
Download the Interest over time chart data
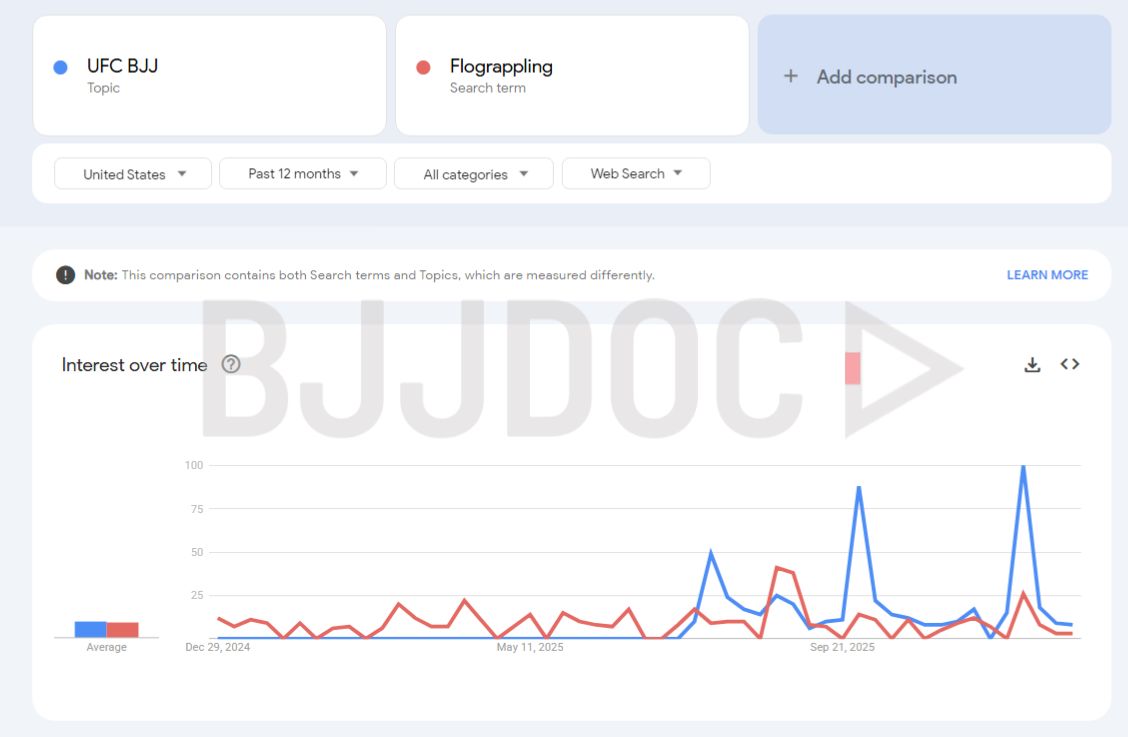coord(1032,365)
